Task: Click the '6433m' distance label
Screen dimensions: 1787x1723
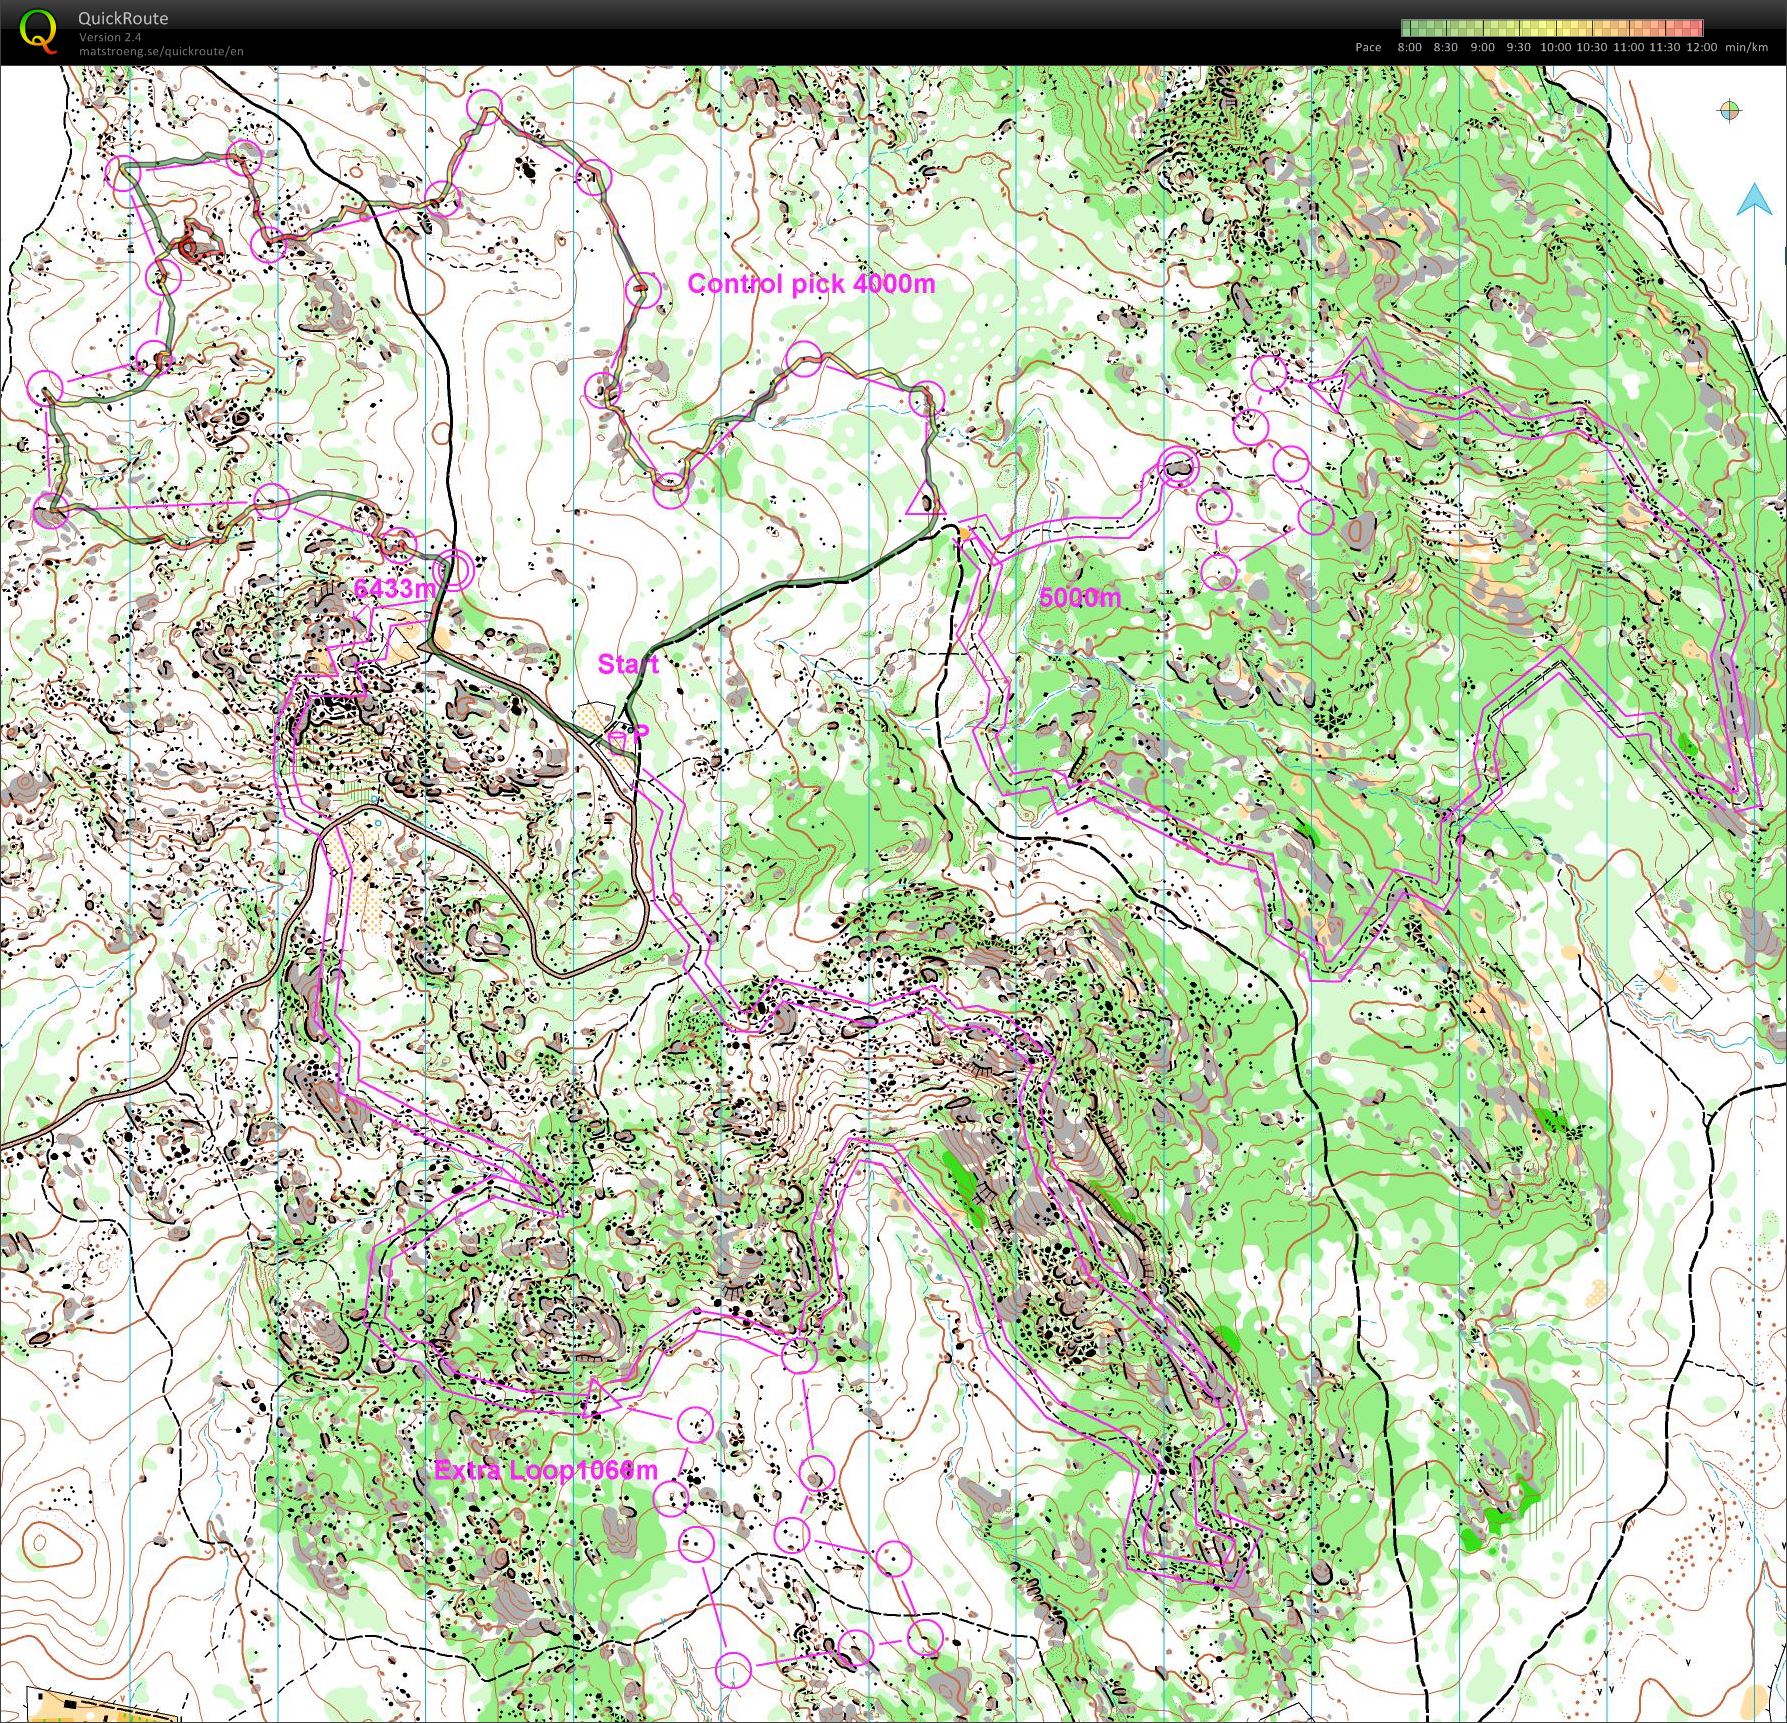Action: 394,588
